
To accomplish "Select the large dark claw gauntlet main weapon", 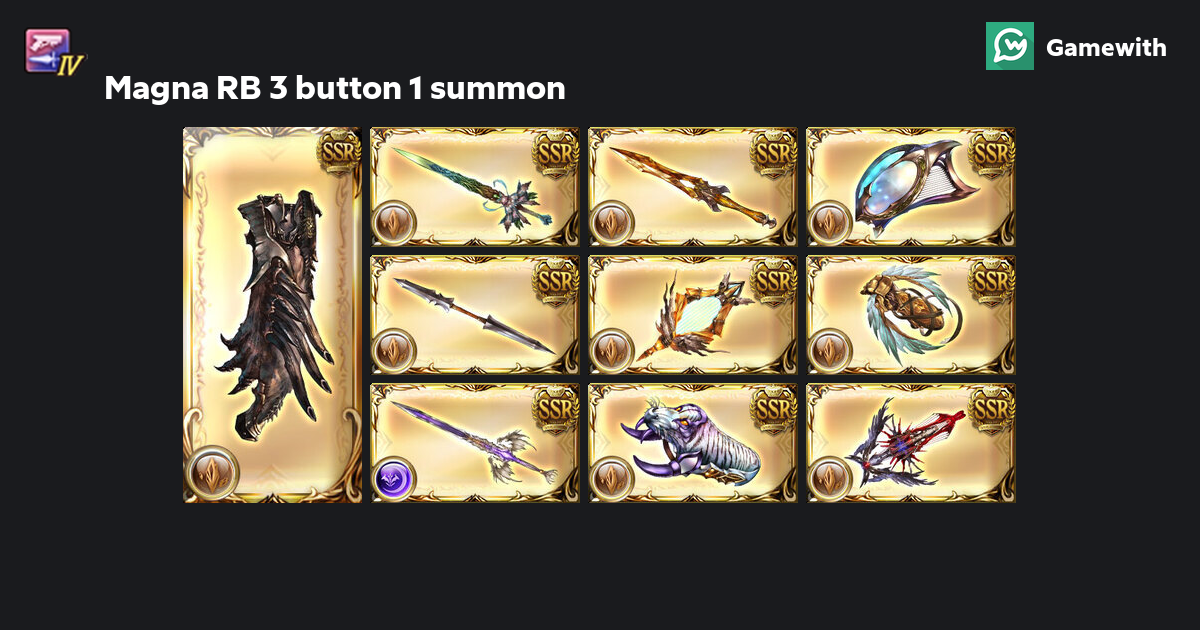I will pos(272,314).
